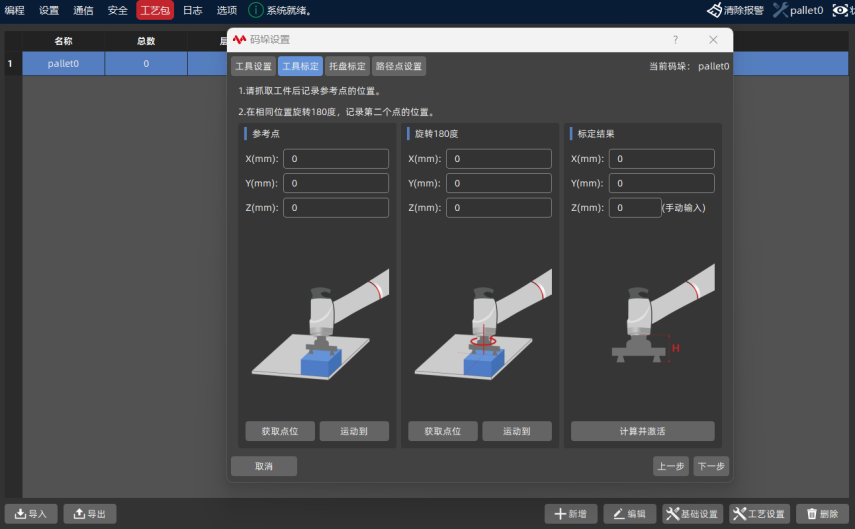The height and width of the screenshot is (529, 855).
Task: Click 获取点位 under rotate 180 panel
Action: pyautogui.click(x=443, y=431)
